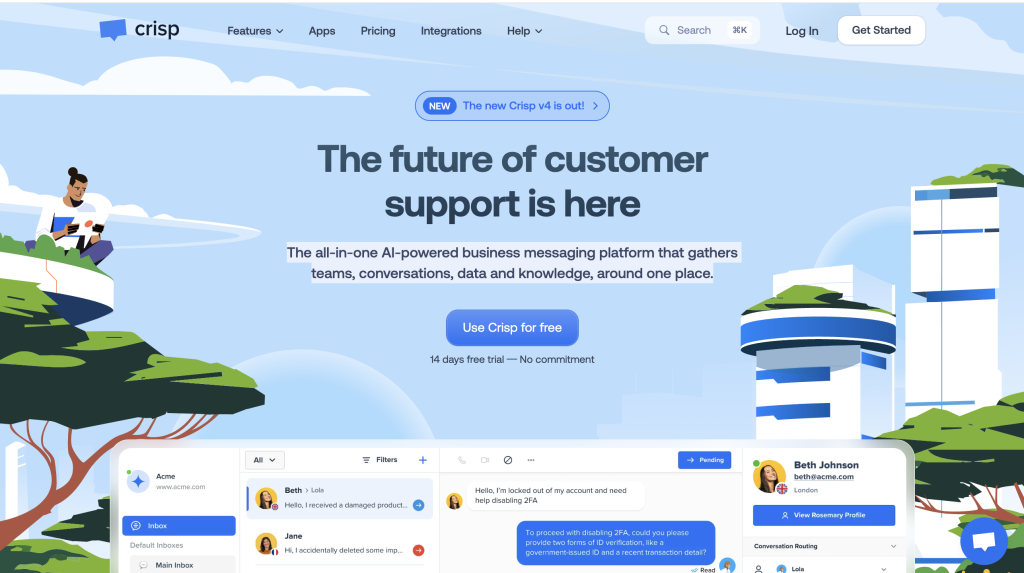Expand the Features dropdown menu
This screenshot has width=1024, height=573.
coord(255,31)
